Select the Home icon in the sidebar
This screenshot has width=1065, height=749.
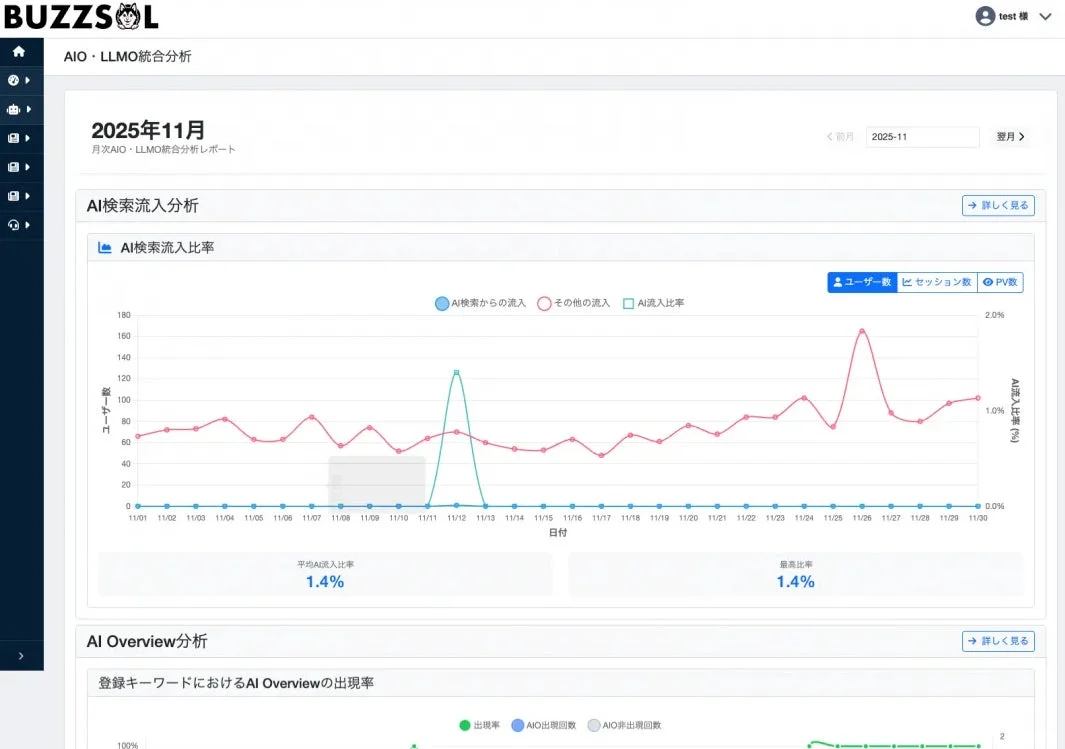click(18, 50)
